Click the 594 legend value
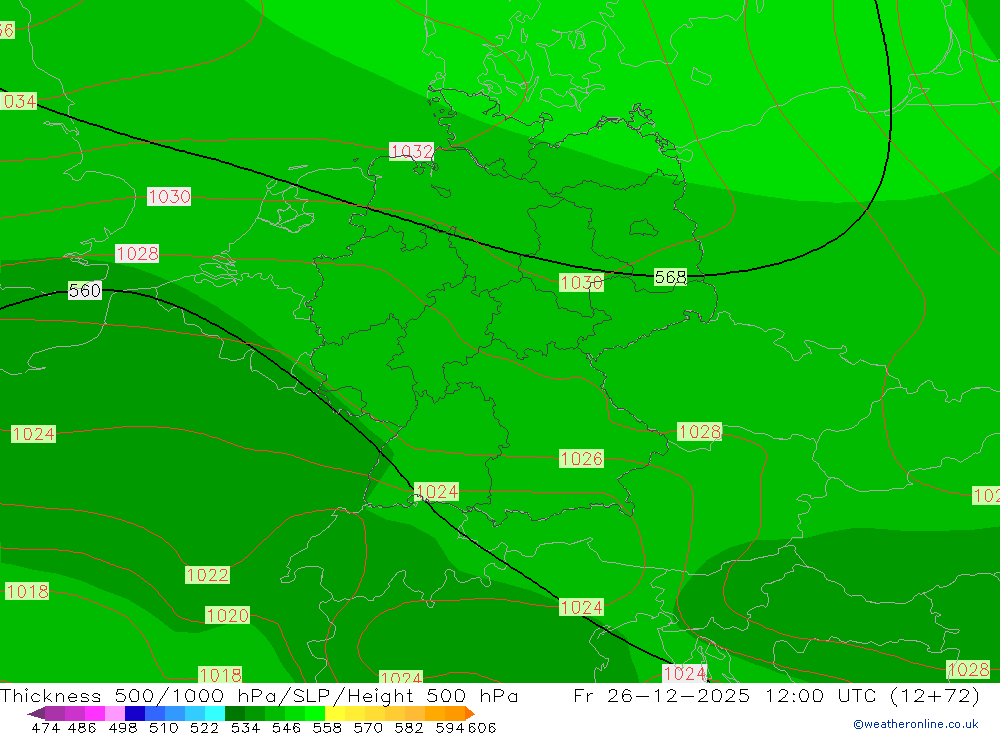The width and height of the screenshot is (1000, 733). click(450, 727)
